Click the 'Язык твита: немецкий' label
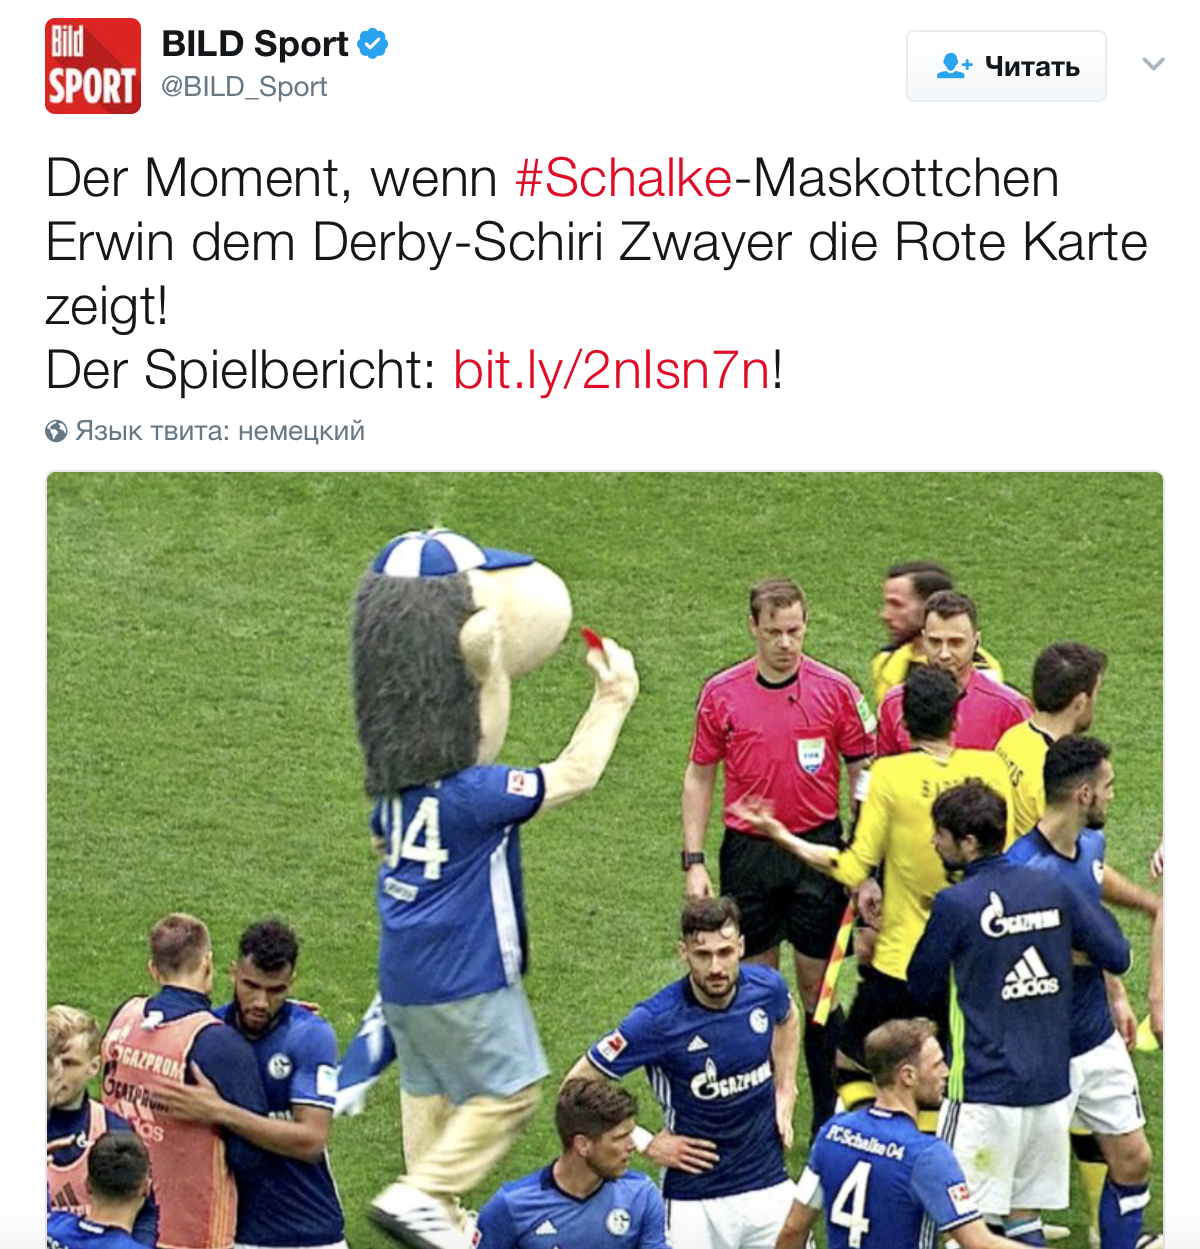The height and width of the screenshot is (1249, 1200). point(220,431)
